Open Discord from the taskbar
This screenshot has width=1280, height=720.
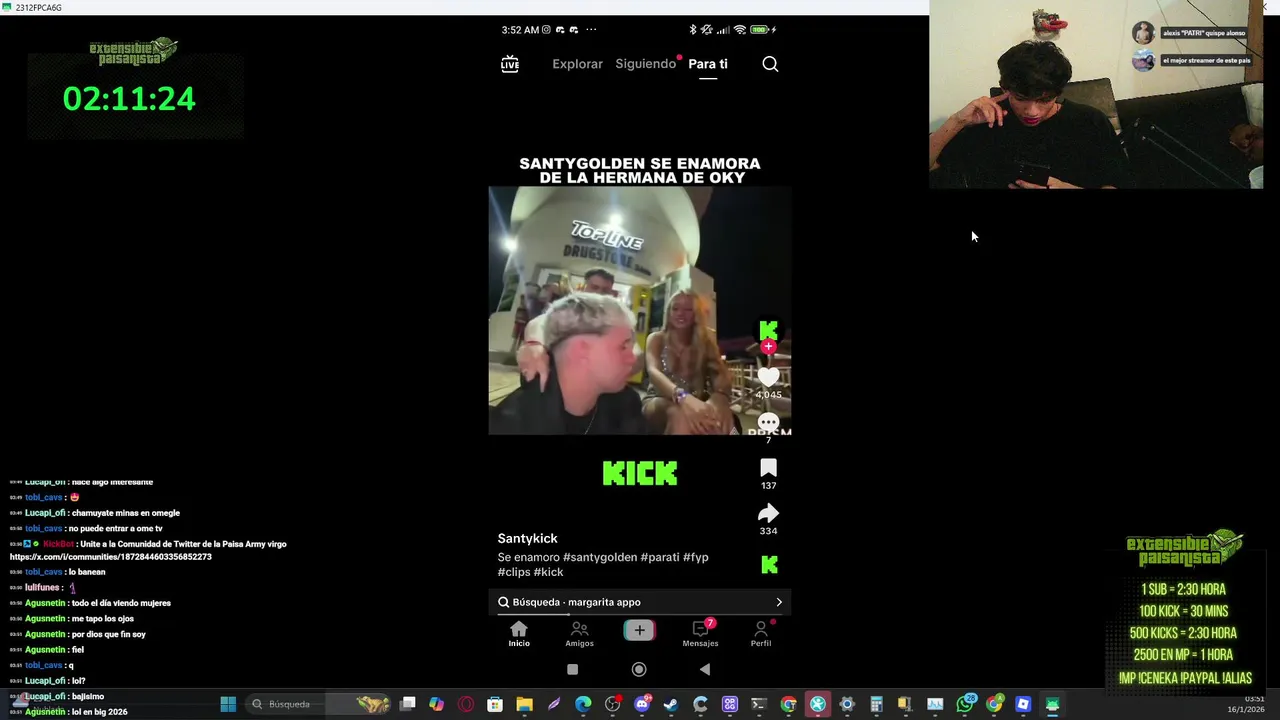[x=642, y=704]
